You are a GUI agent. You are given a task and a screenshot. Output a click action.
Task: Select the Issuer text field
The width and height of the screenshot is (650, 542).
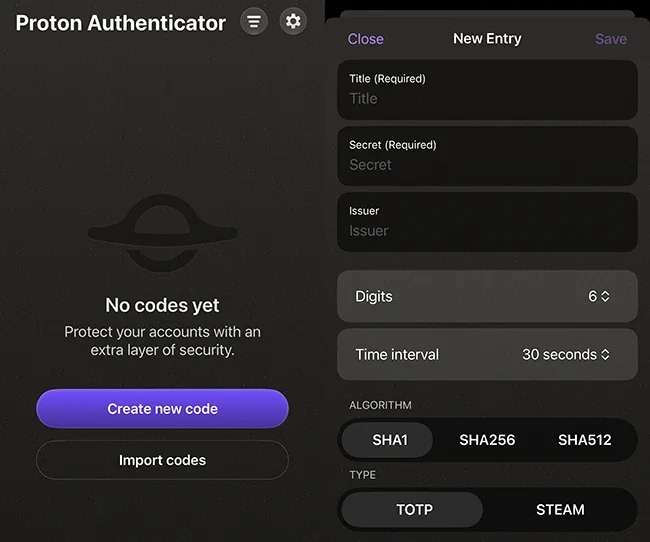click(x=487, y=231)
